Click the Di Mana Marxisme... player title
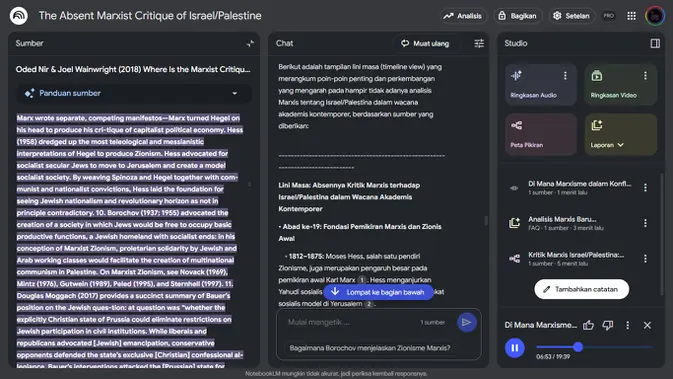Image resolution: width=673 pixels, height=379 pixels. coord(541,325)
